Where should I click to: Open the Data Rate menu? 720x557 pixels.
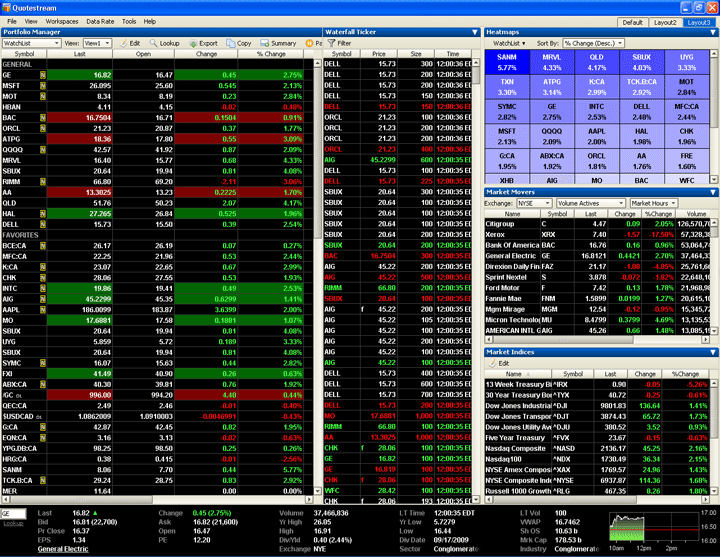click(100, 20)
